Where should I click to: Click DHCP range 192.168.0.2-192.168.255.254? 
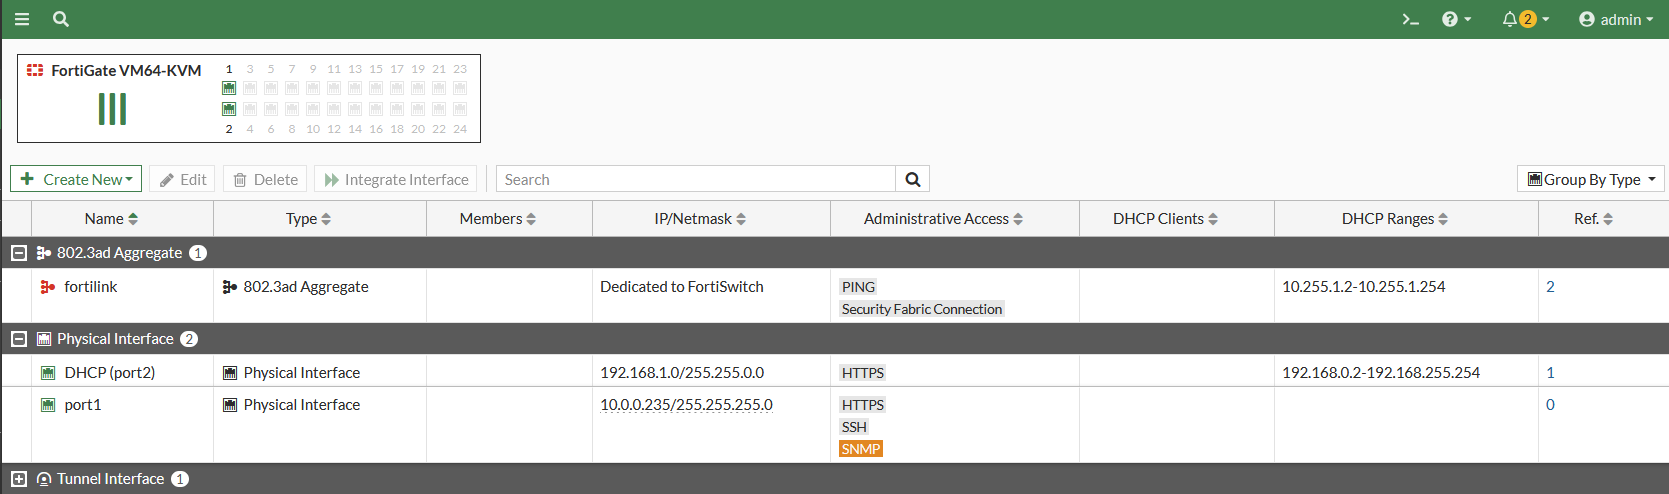(x=1381, y=373)
